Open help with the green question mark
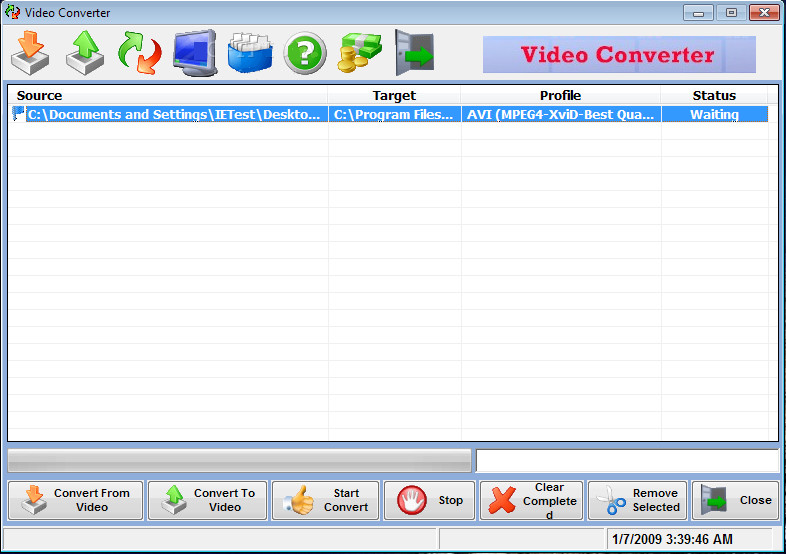 [305, 53]
